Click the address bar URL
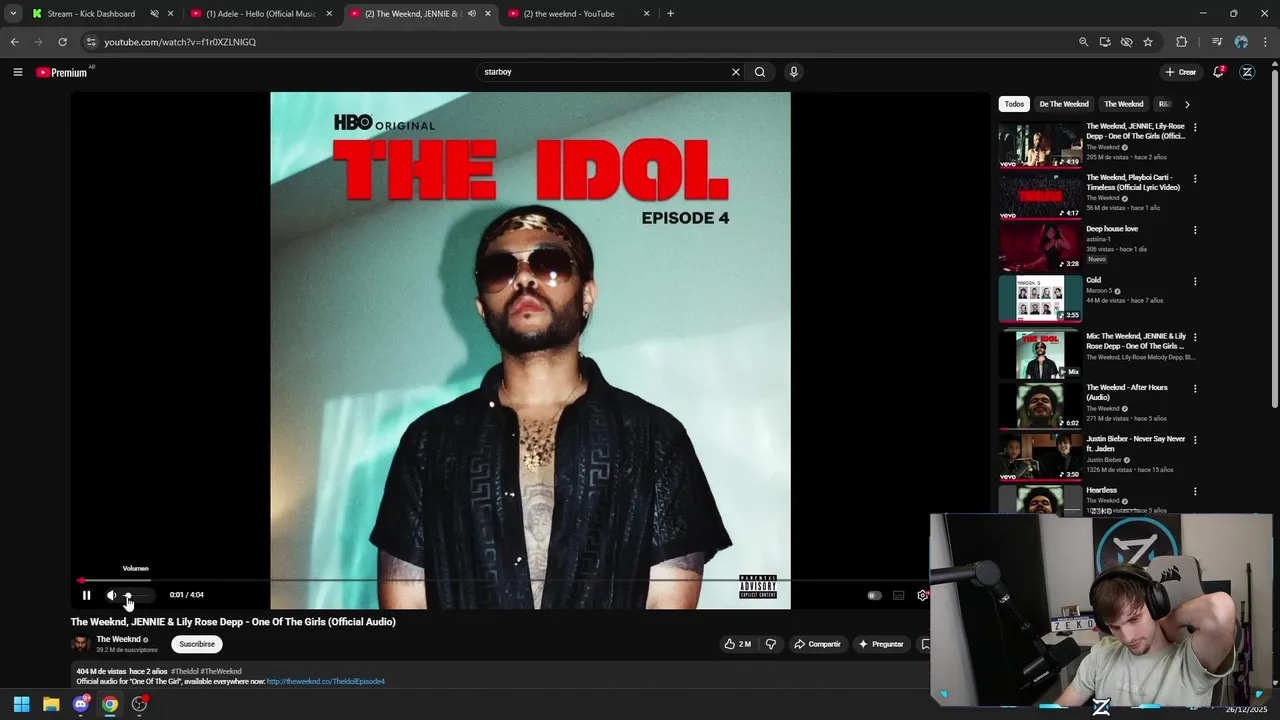 pos(180,42)
